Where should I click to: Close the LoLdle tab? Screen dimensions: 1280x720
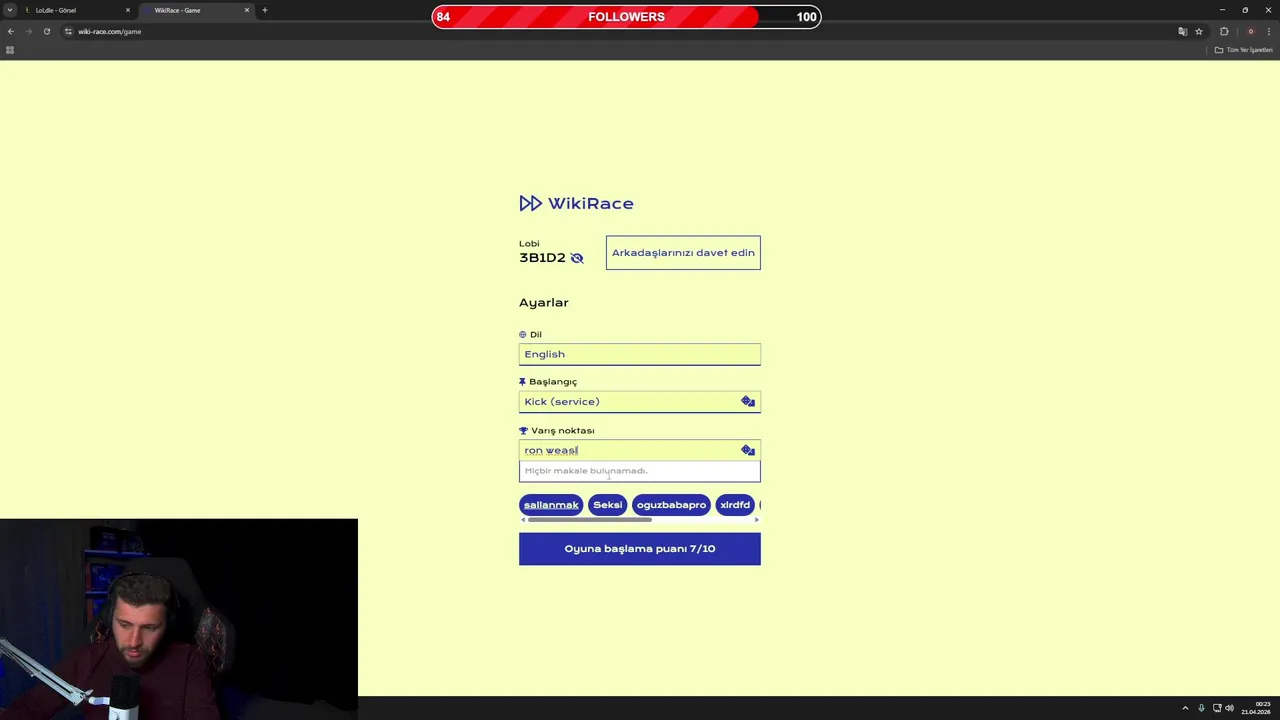128,10
